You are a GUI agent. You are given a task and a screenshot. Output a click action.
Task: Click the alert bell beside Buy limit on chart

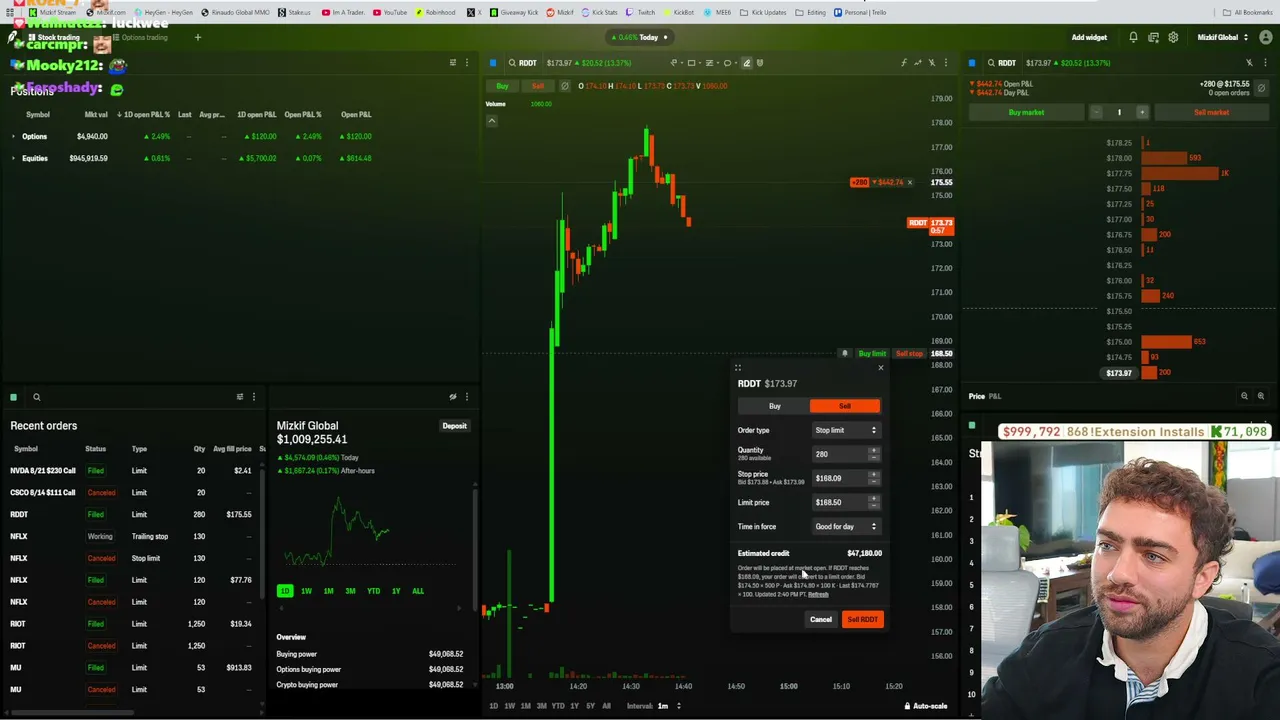tap(845, 354)
